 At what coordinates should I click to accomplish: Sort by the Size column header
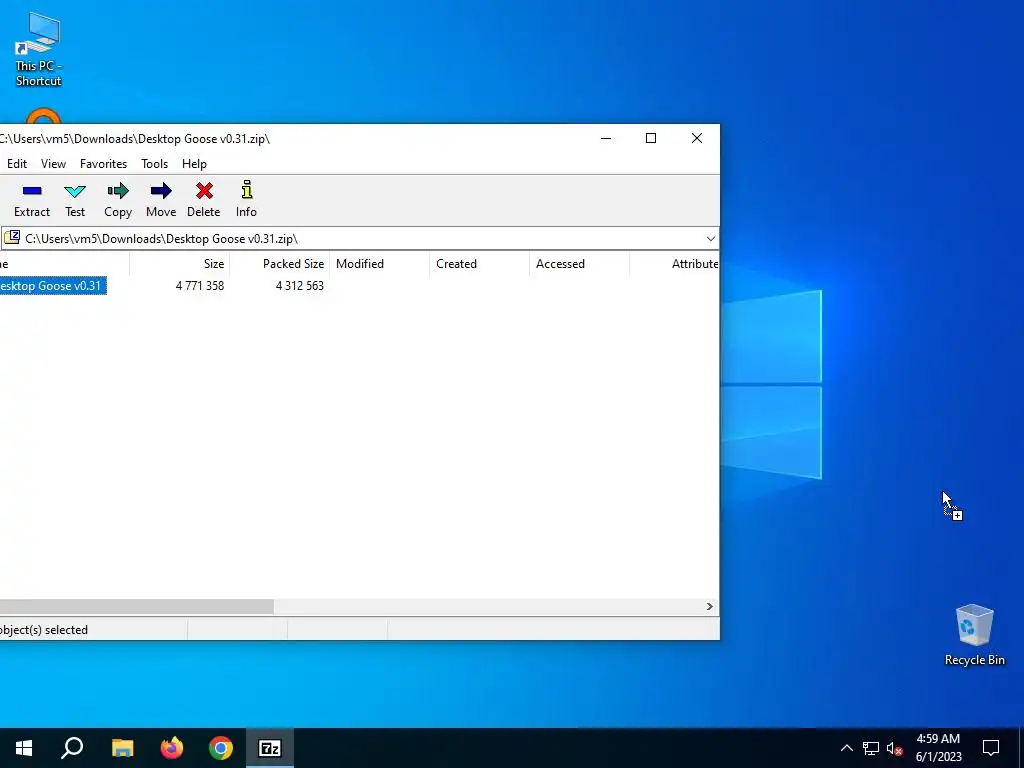180,264
